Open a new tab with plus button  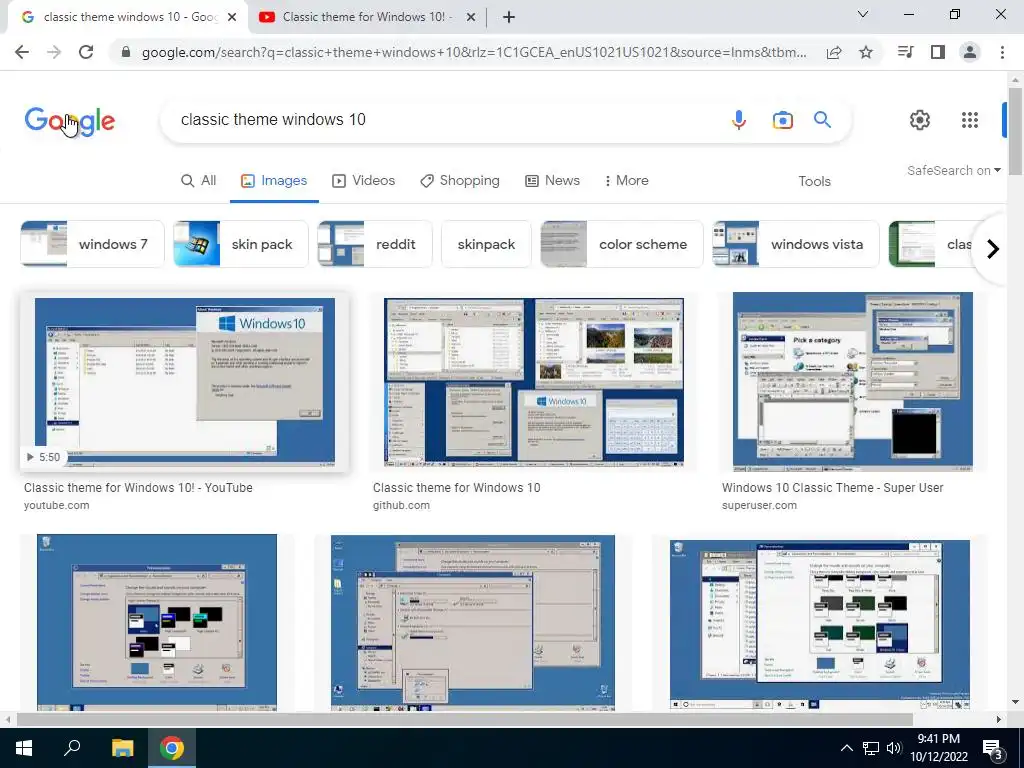pyautogui.click(x=509, y=17)
